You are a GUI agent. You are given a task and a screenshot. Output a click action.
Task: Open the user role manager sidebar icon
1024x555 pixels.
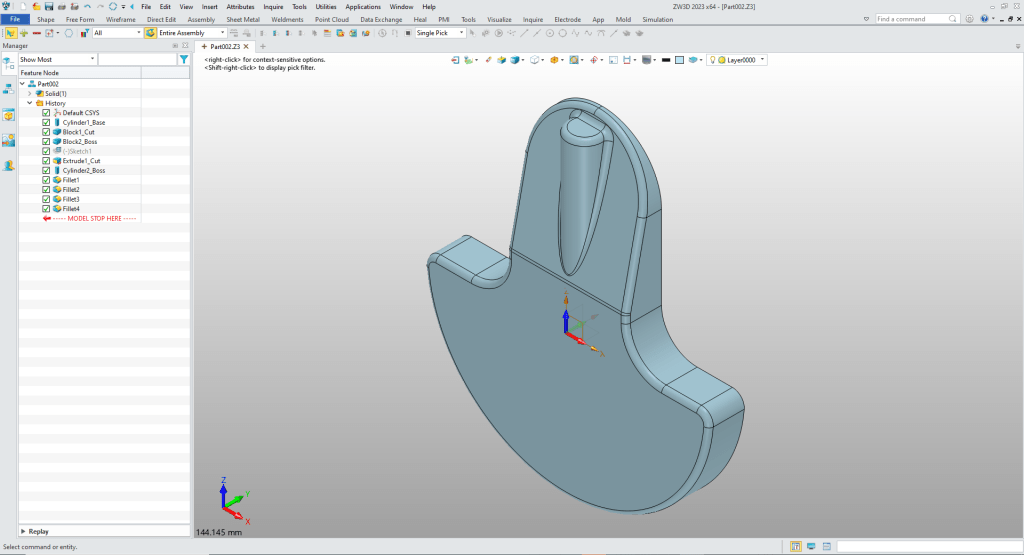9,165
